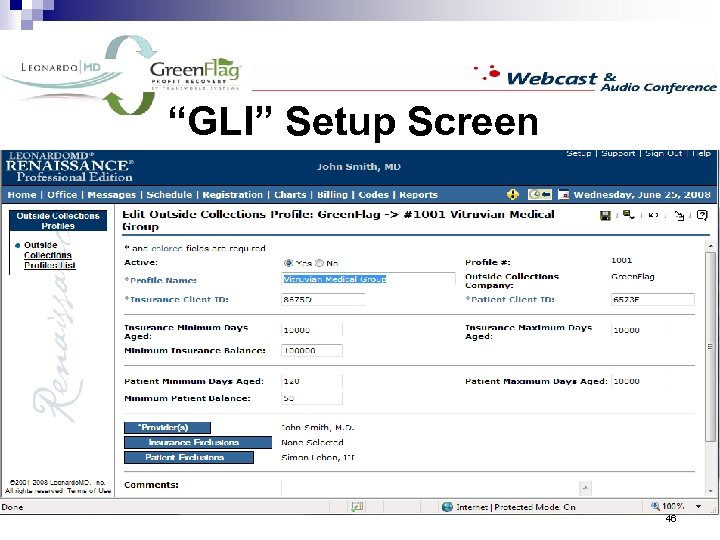
Task: Click Patient Maximum Days Aged field
Action: click(x=641, y=381)
